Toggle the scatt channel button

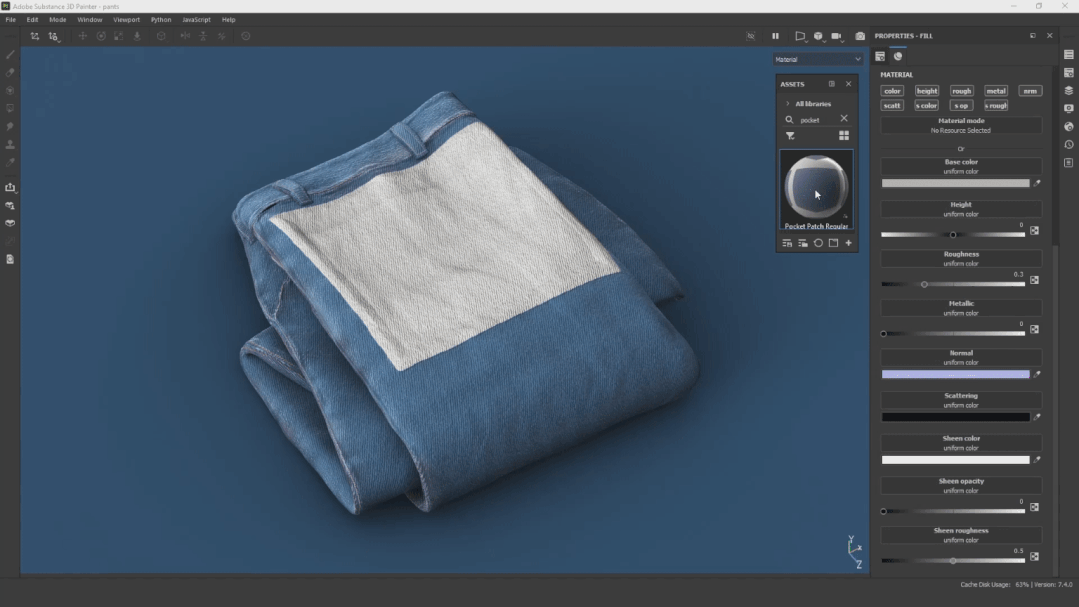[x=892, y=106]
